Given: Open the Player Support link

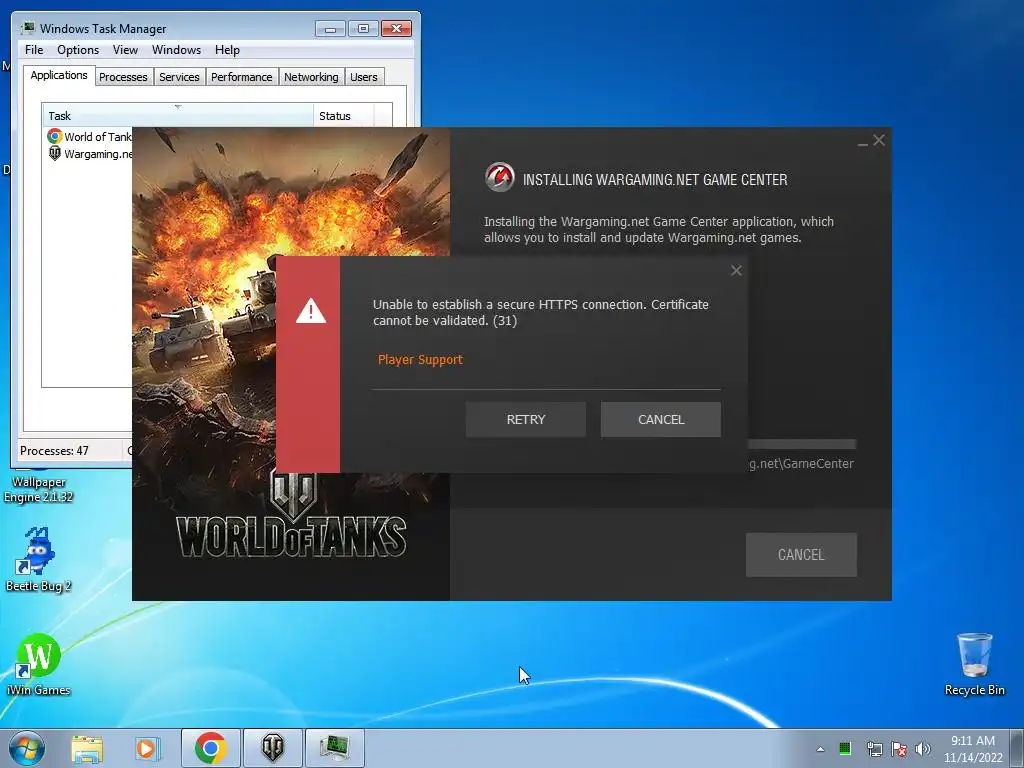Looking at the screenshot, I should (x=420, y=360).
